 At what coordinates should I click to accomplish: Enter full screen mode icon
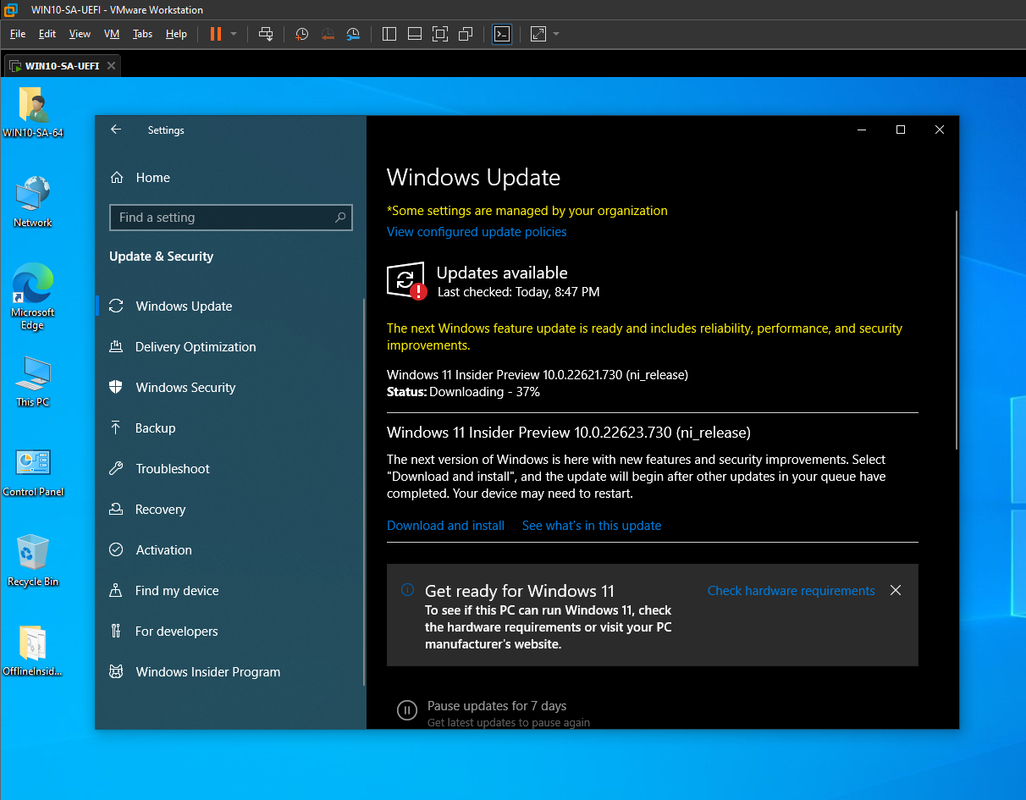440,34
